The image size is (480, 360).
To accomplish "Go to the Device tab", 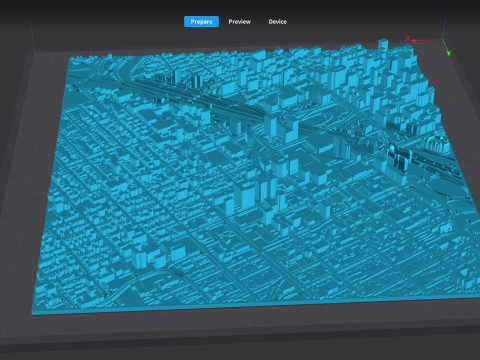I will point(278,22).
